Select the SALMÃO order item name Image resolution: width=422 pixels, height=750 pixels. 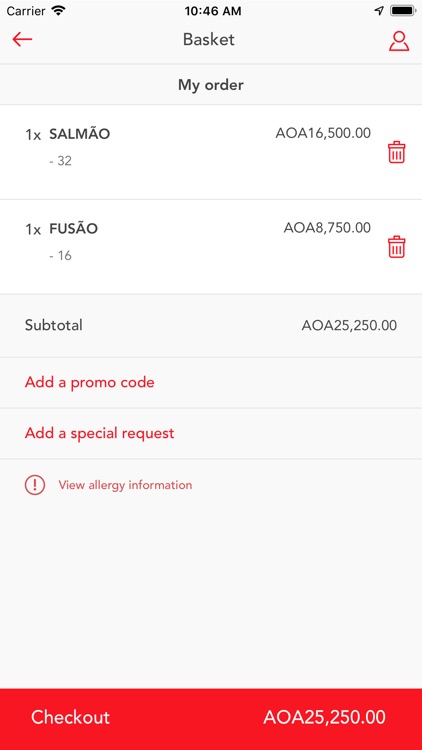pos(79,134)
